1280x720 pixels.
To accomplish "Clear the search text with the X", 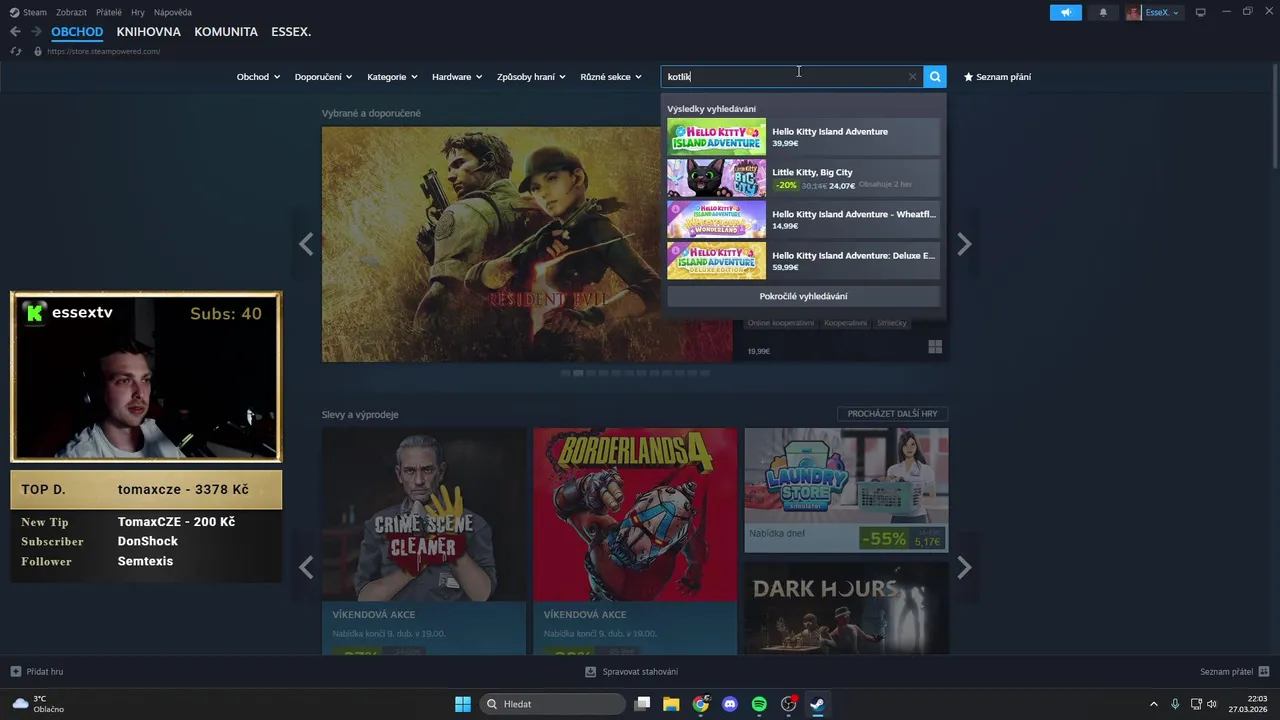I will (x=912, y=77).
